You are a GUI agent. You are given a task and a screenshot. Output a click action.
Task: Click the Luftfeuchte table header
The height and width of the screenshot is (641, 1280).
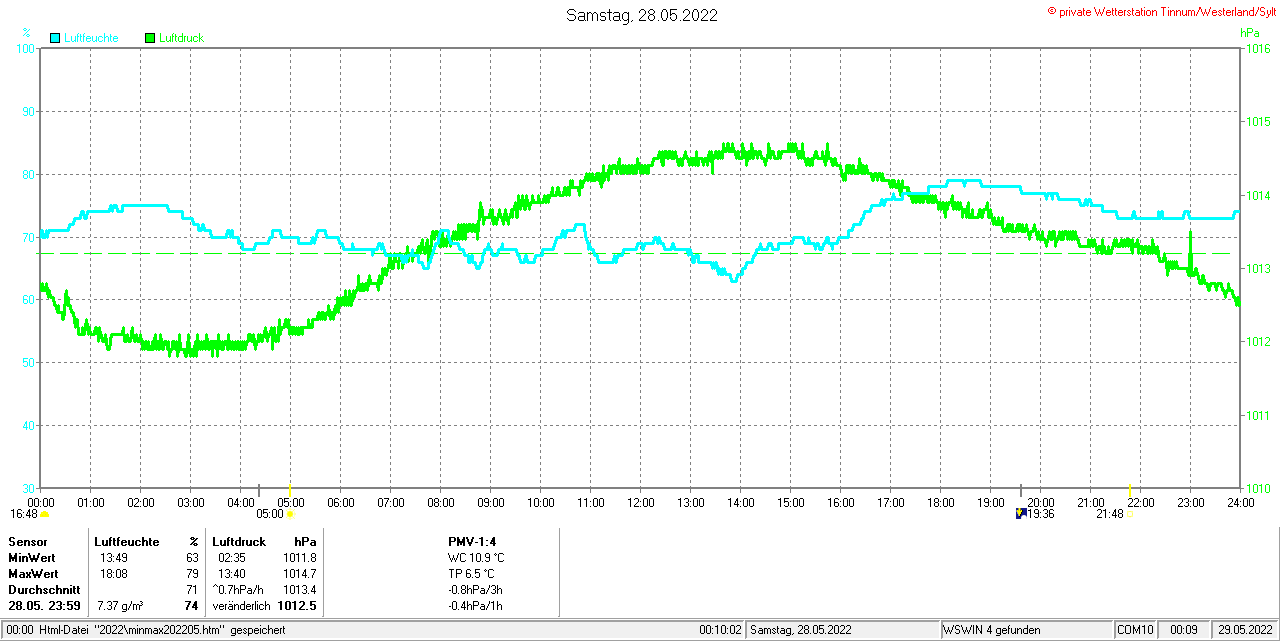[x=127, y=542]
